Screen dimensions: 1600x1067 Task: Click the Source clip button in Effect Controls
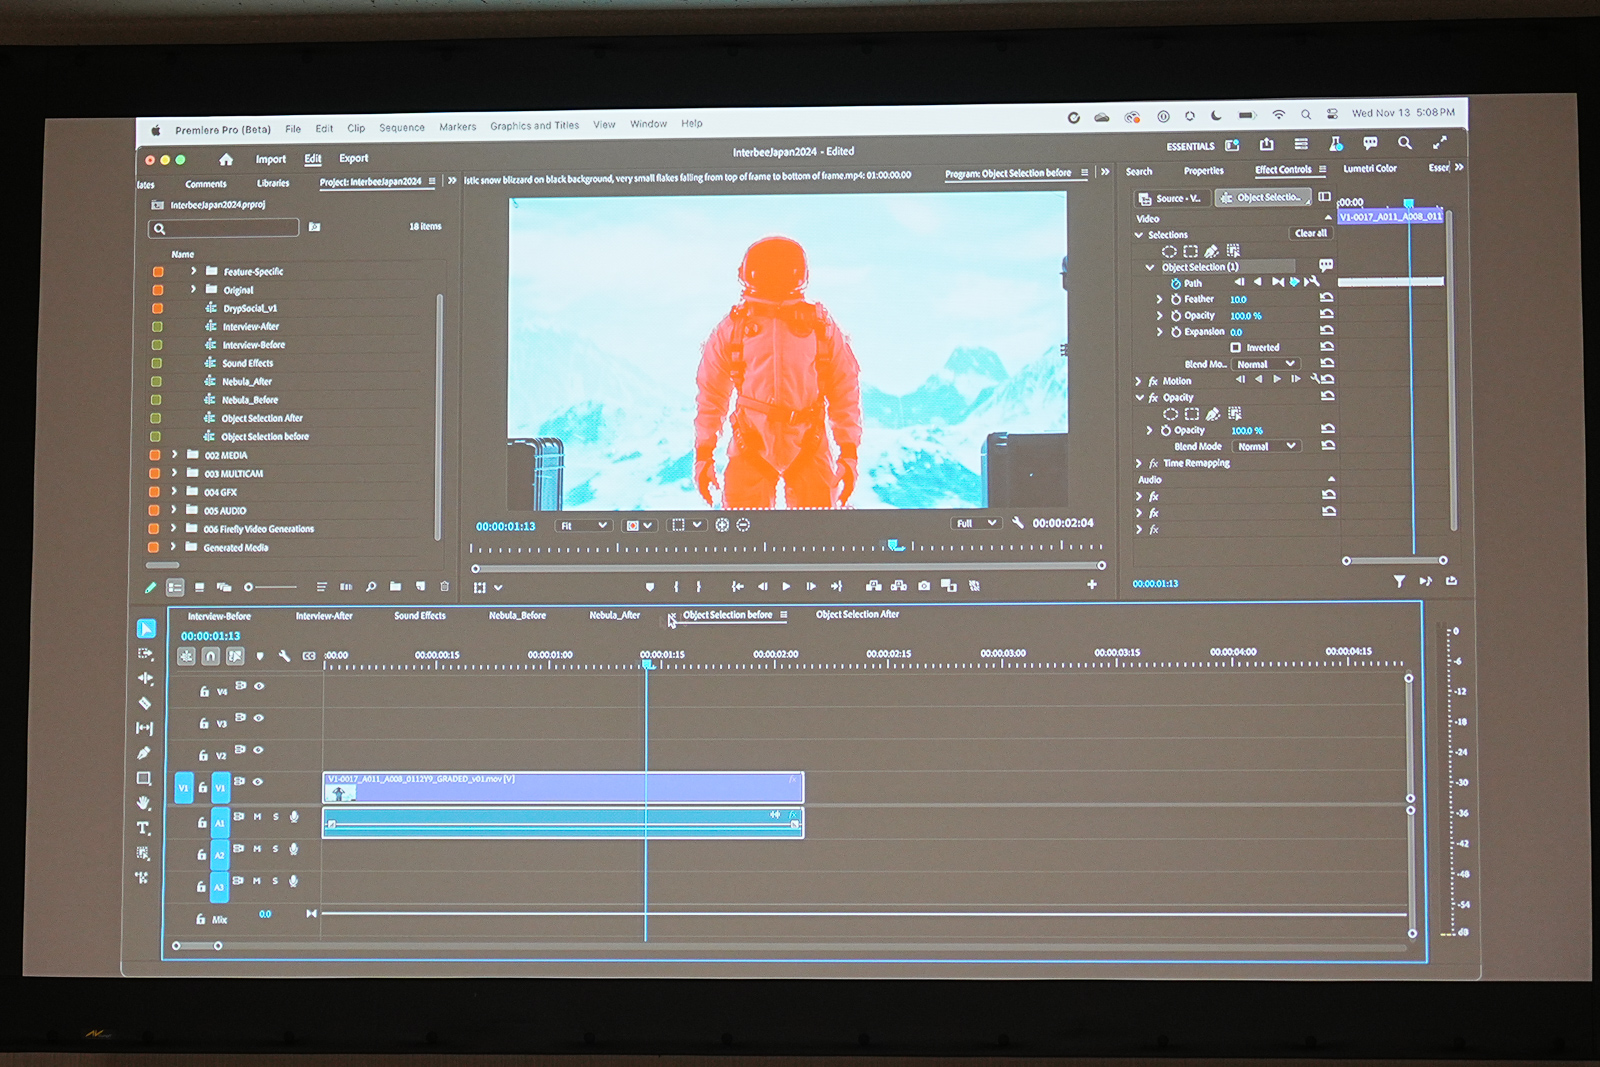[x=1173, y=198]
